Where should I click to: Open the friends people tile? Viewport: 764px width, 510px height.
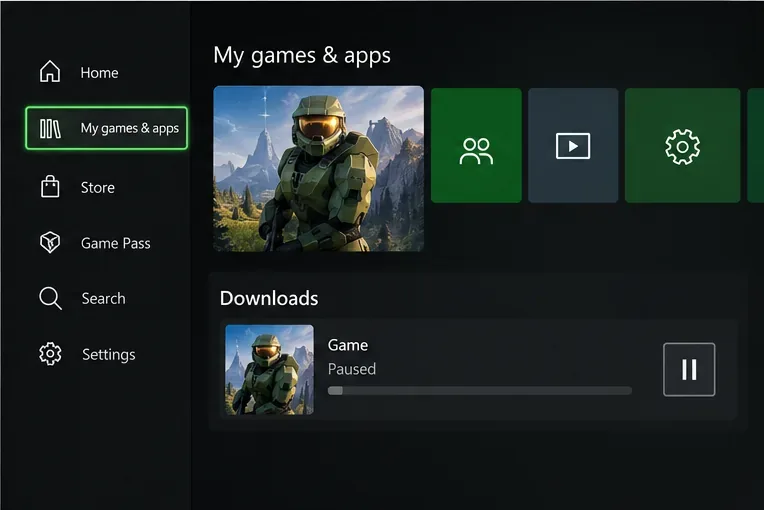coord(476,146)
